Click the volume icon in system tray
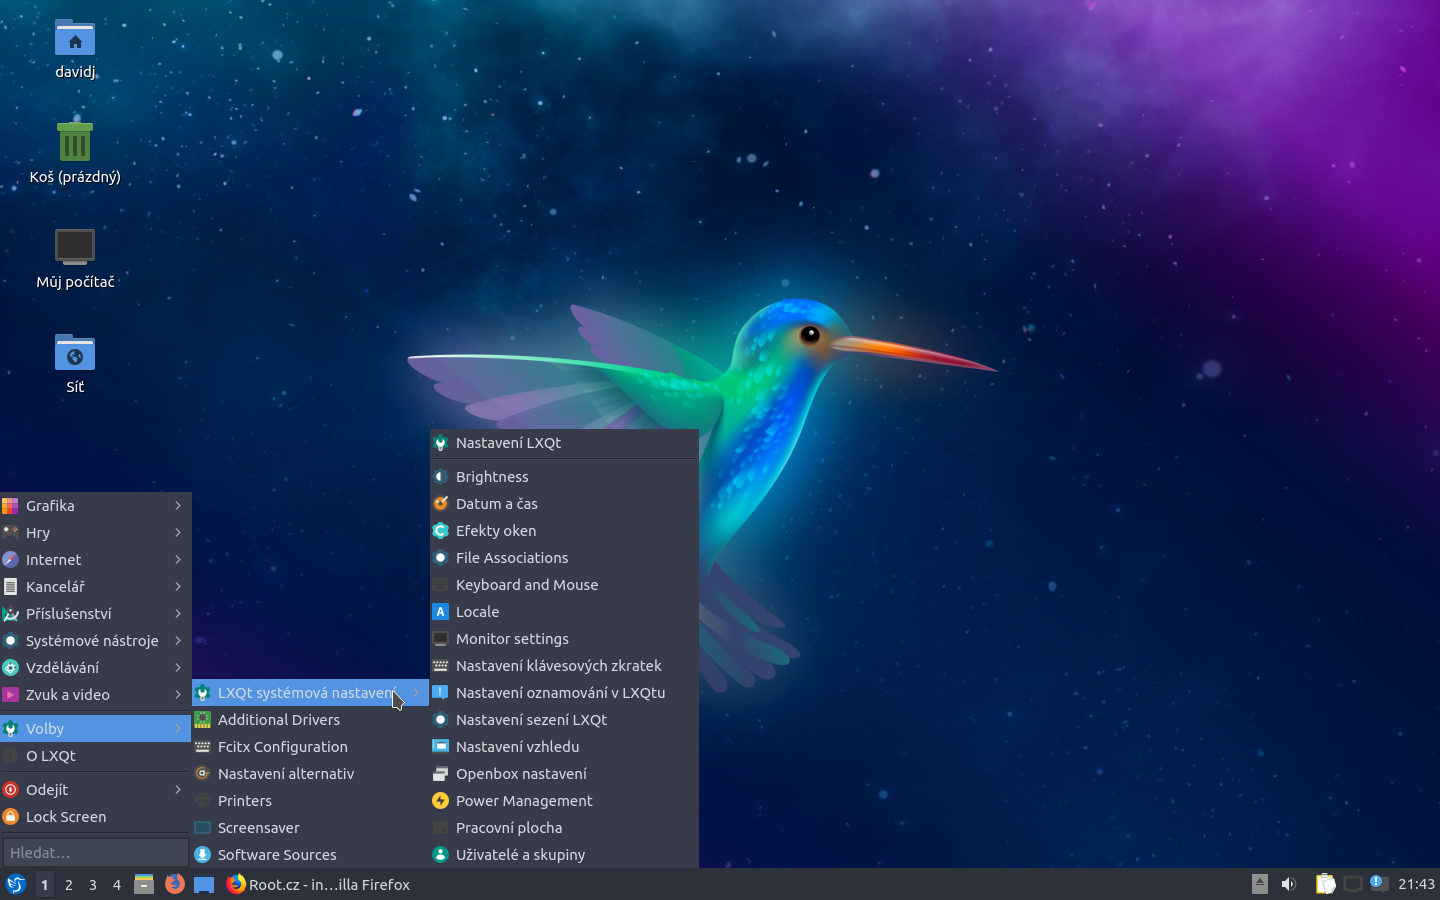 1288,884
